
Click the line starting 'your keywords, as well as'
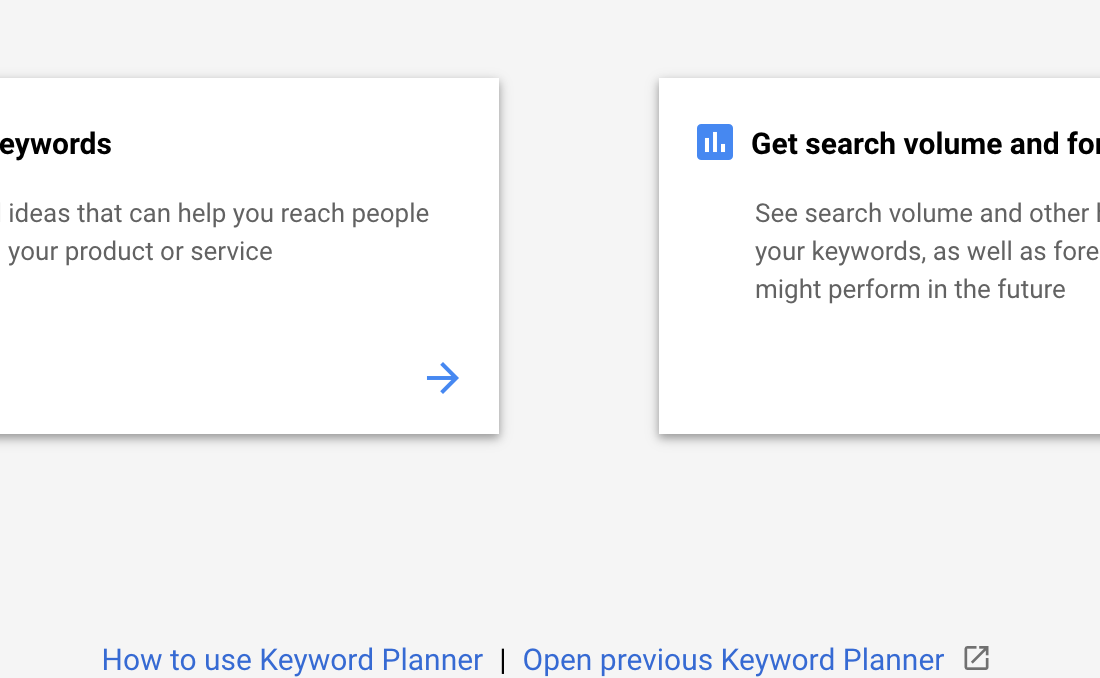(927, 251)
